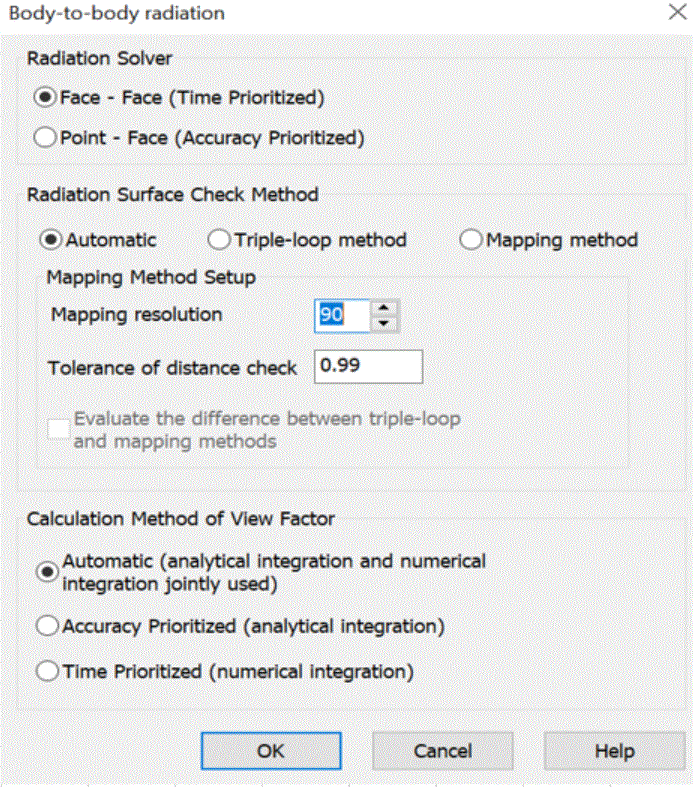Click the Tolerance of distance check field
This screenshot has width=693, height=787.
pyautogui.click(x=368, y=367)
